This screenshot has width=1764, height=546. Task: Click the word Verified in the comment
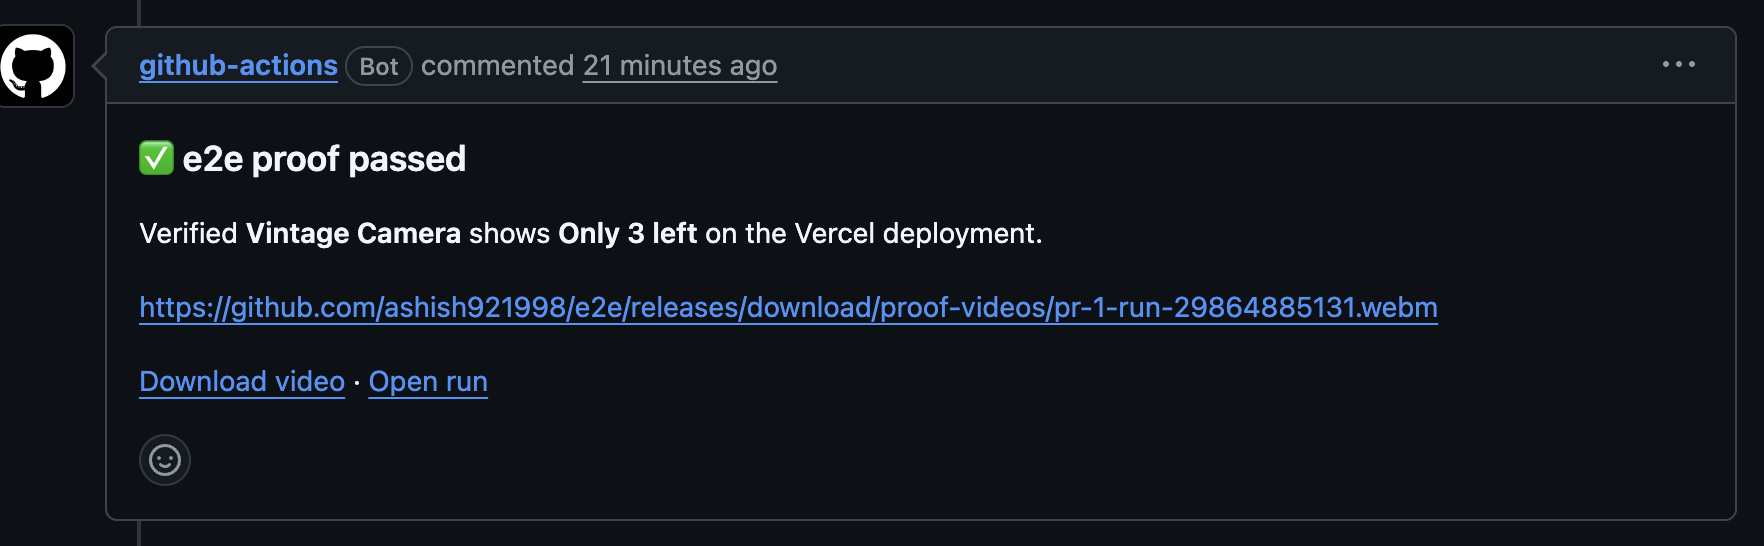[188, 233]
